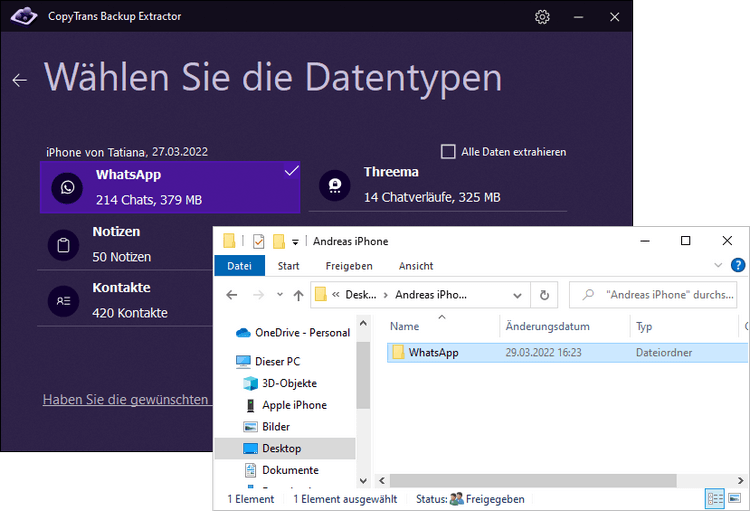Screen dimensions: 750x511
Task: Click navigation pane scroll down arrow
Action: tap(364, 480)
